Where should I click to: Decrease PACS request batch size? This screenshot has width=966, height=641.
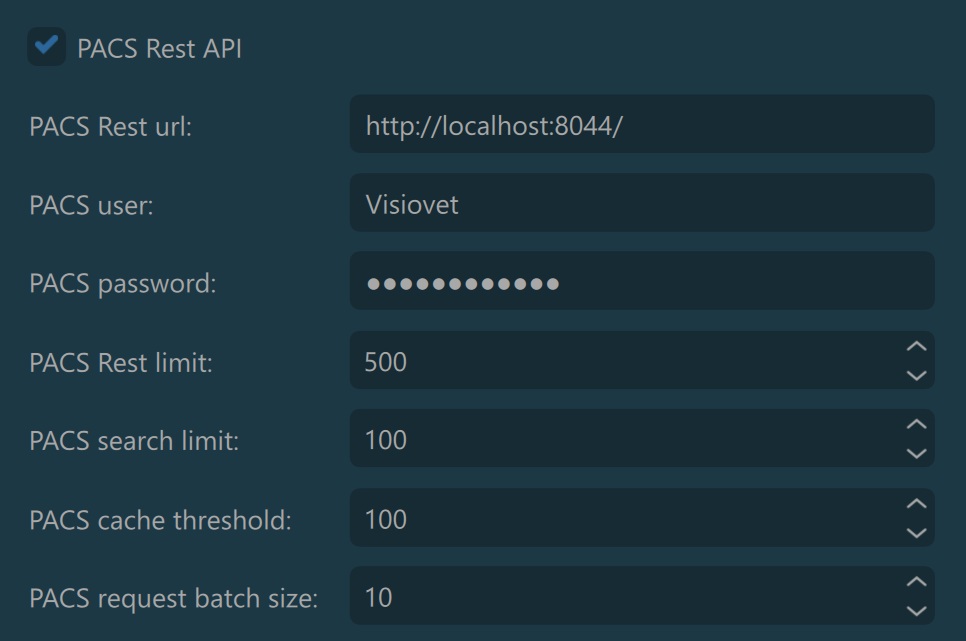[x=915, y=610]
